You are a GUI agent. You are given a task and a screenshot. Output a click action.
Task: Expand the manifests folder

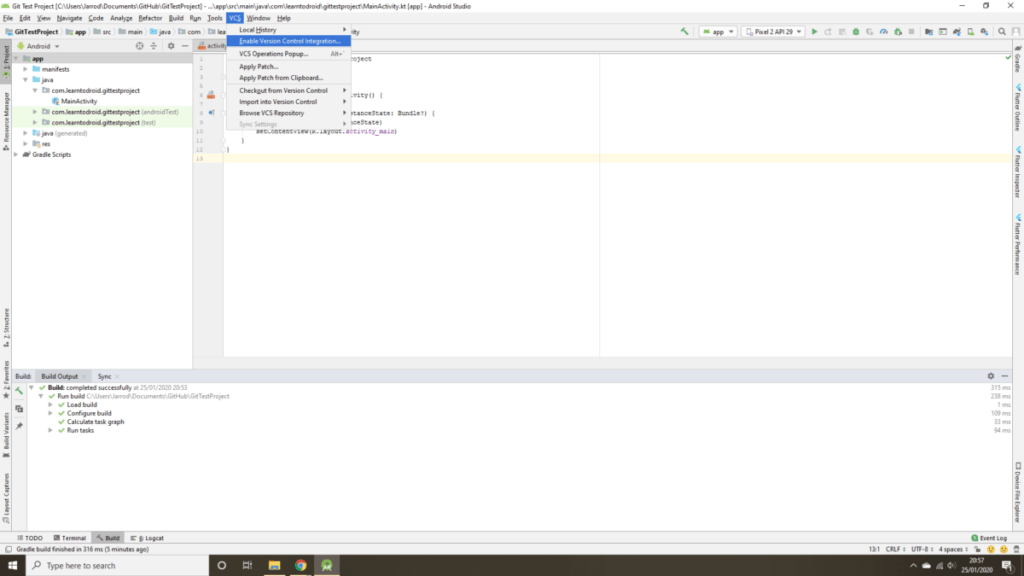[x=35, y=69]
